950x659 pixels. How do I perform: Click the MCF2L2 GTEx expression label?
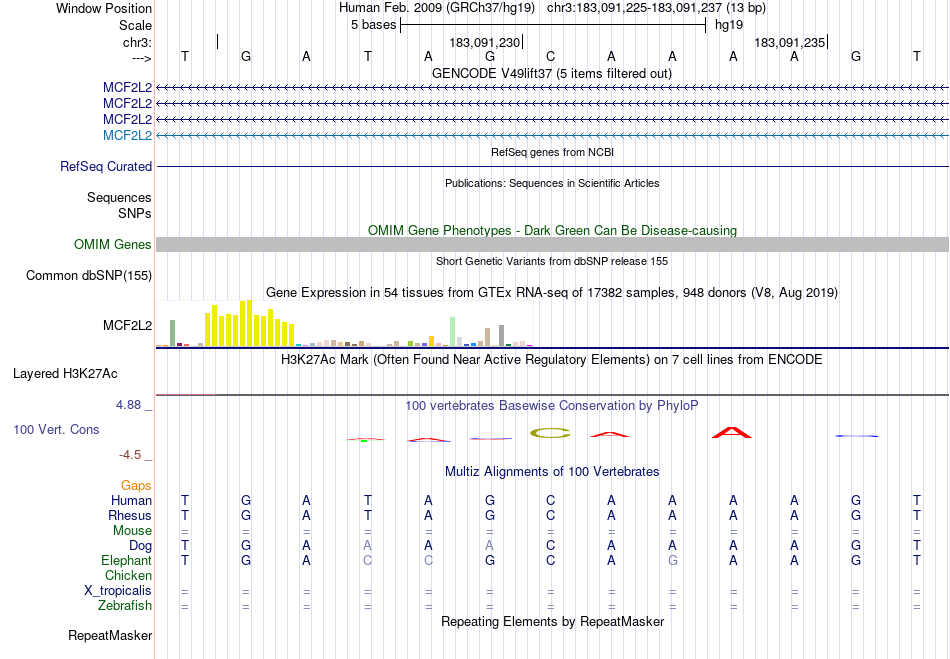[x=127, y=325]
